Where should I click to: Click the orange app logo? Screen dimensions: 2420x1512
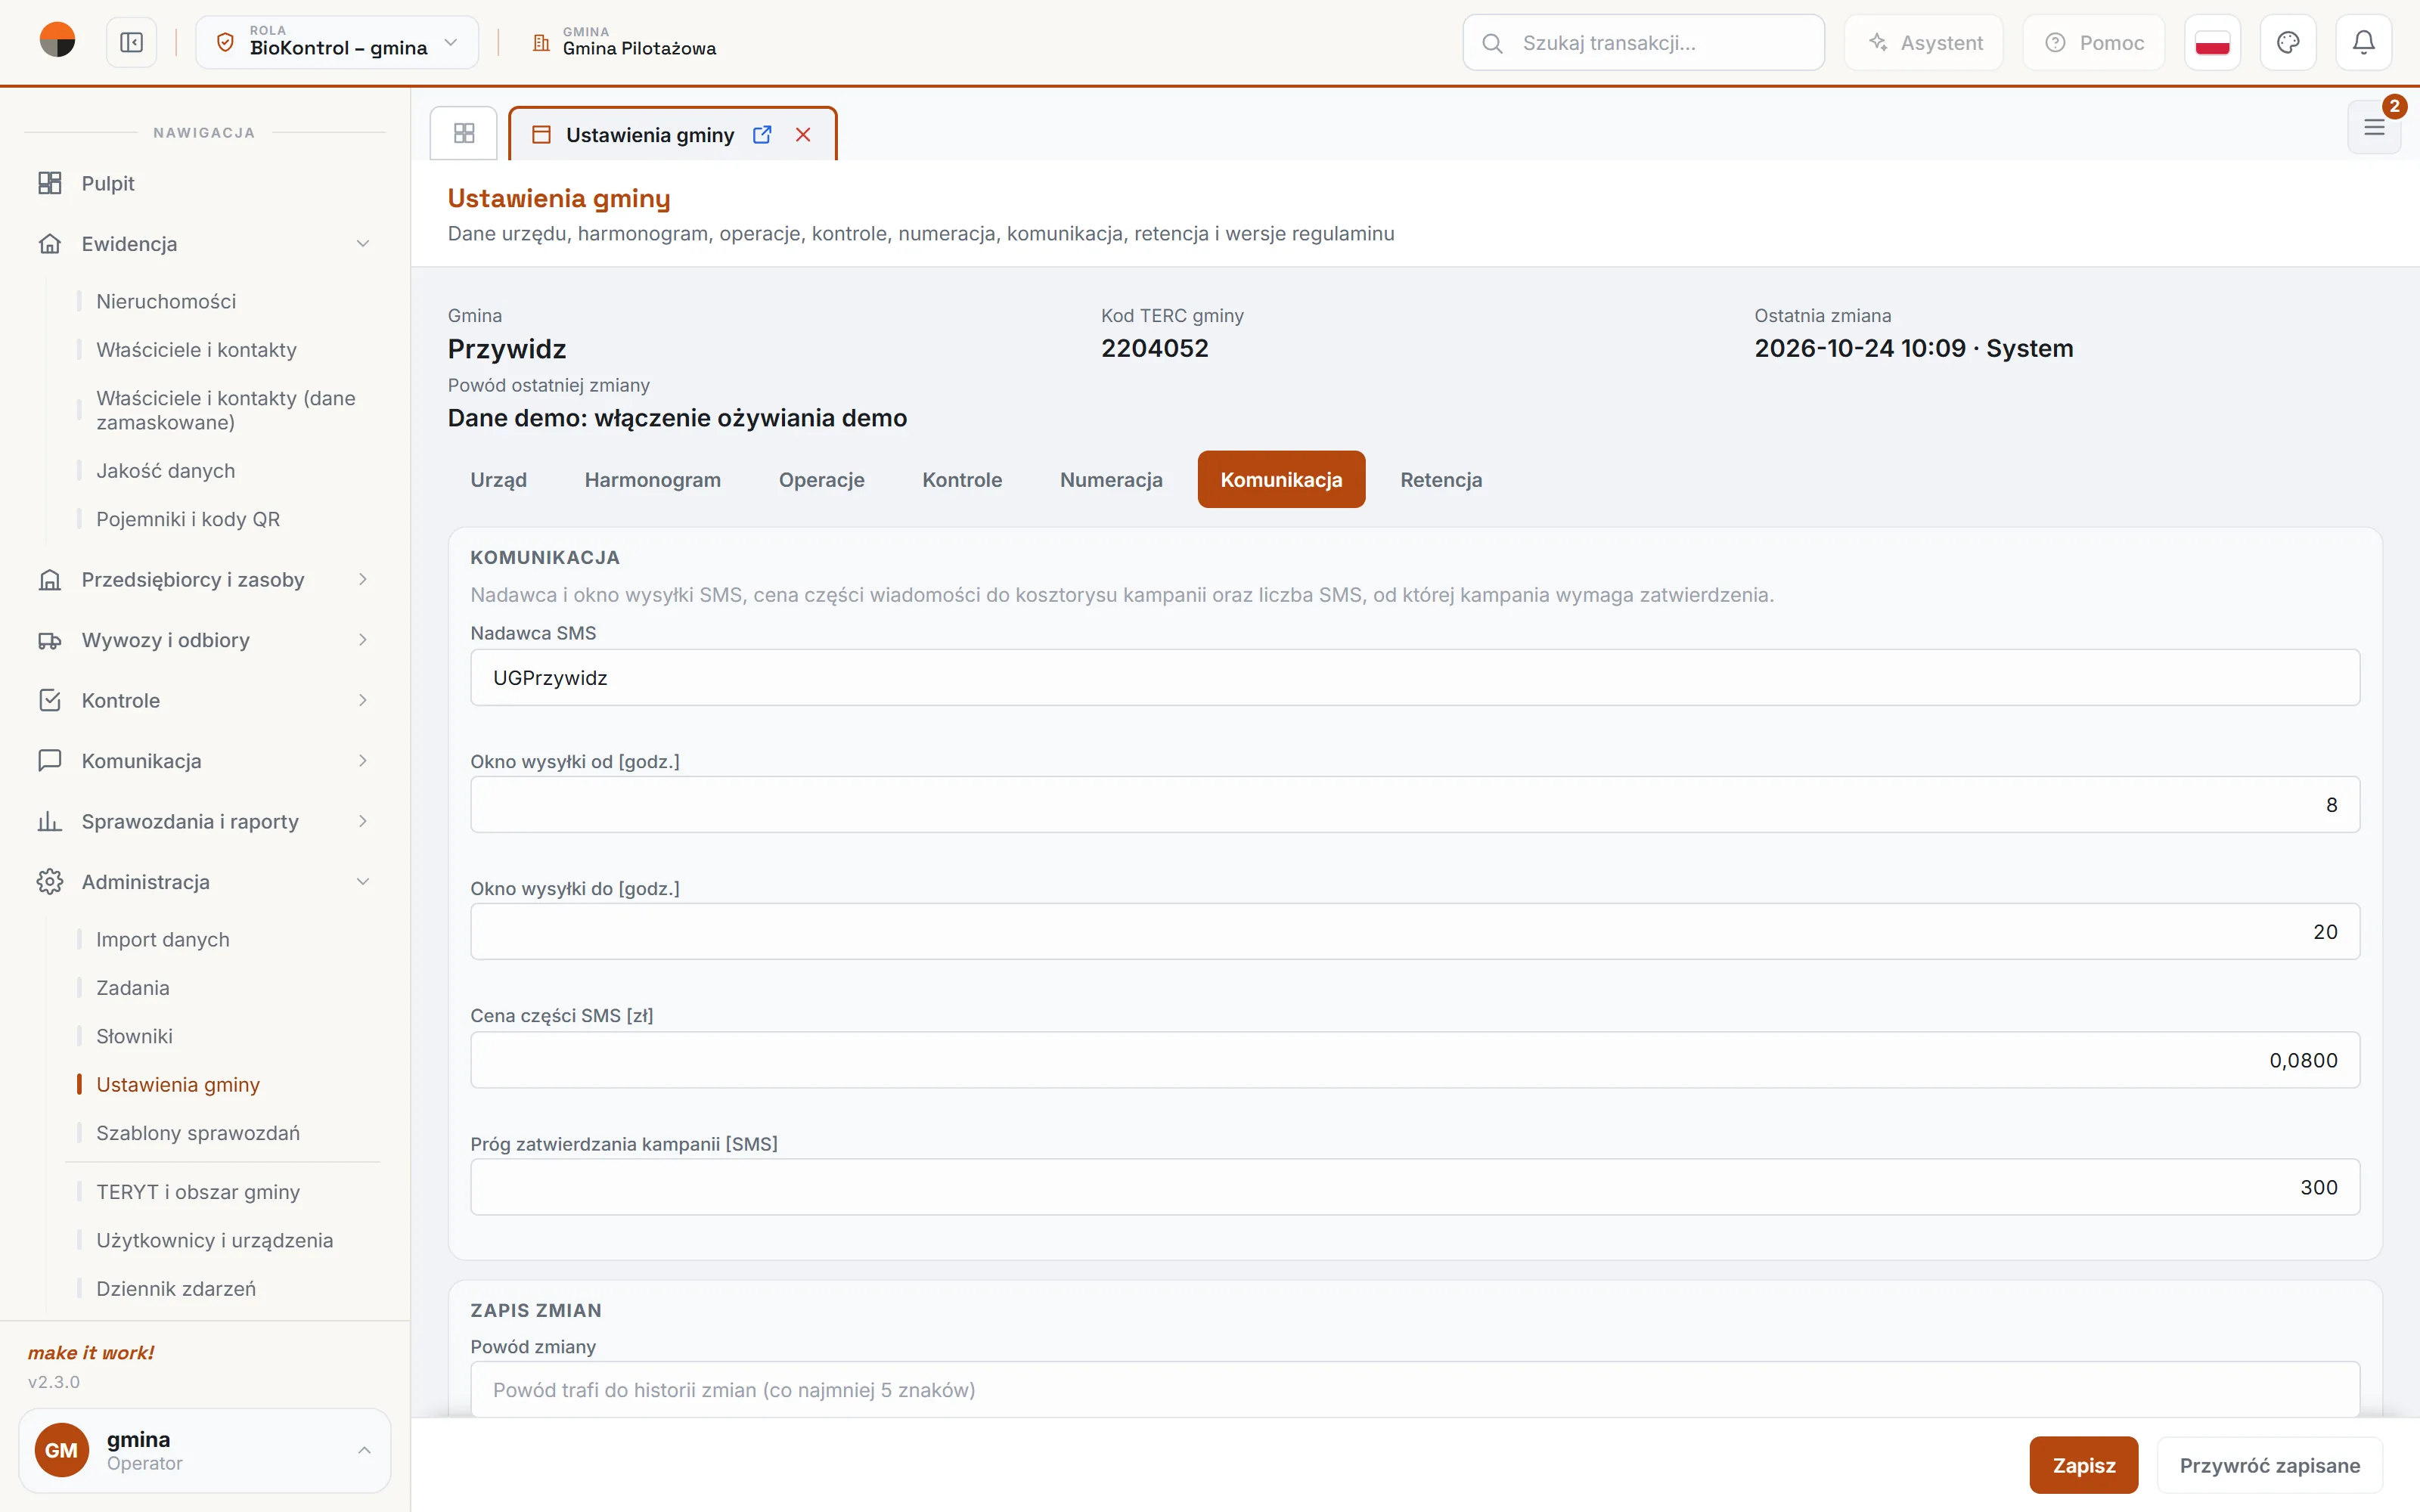[57, 41]
